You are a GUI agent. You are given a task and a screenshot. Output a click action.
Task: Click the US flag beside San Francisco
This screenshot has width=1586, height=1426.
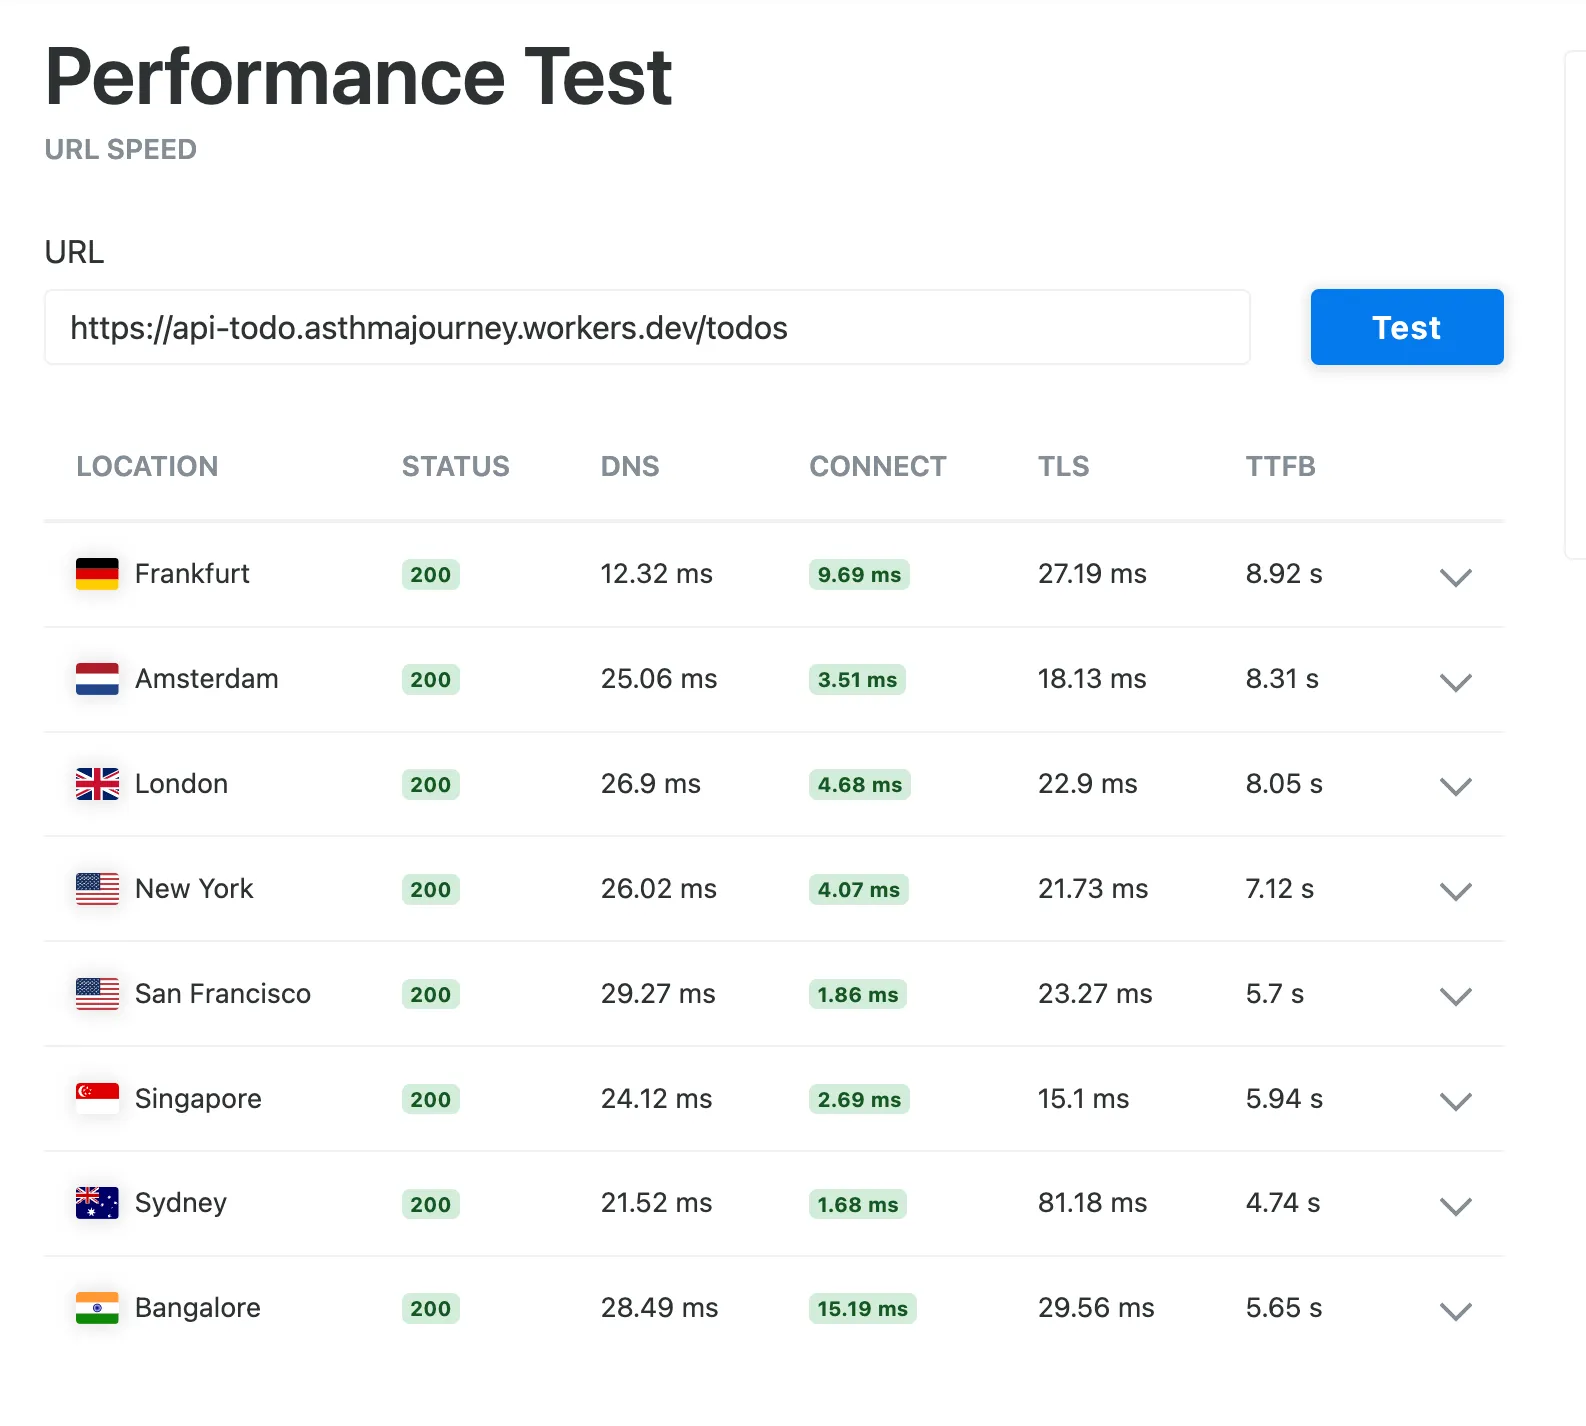[x=97, y=994]
